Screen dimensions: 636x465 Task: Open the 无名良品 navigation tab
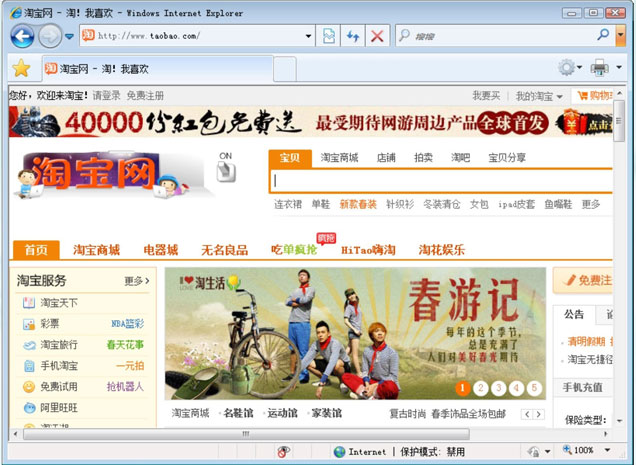[224, 250]
